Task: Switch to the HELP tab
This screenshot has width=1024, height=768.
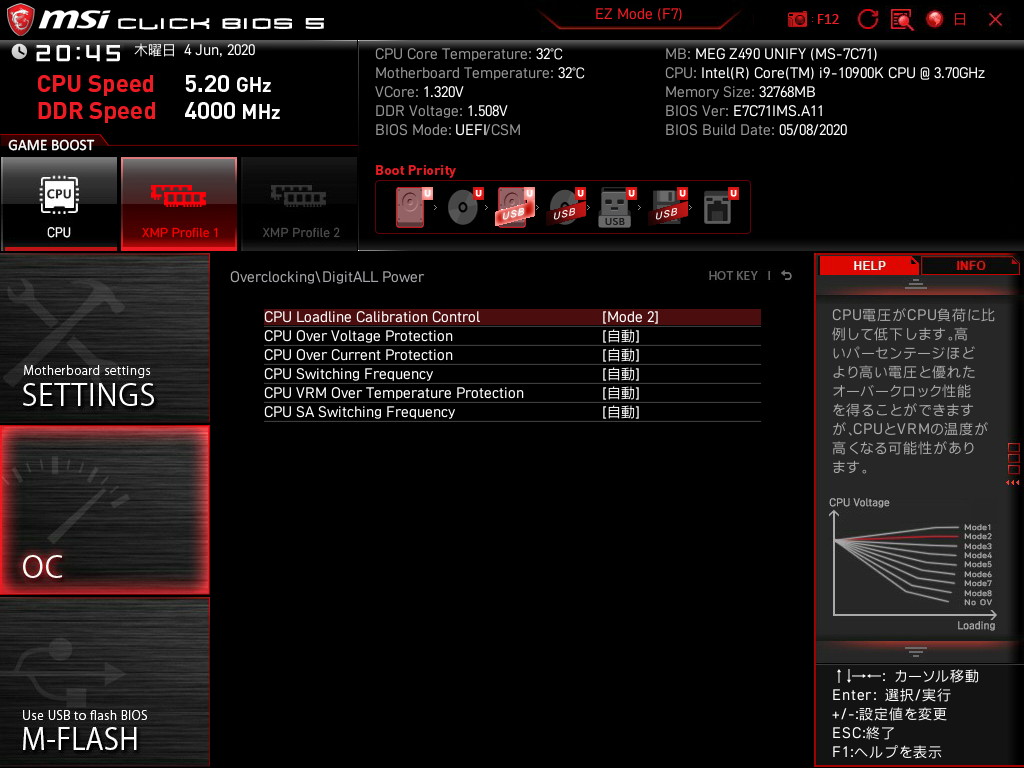Action: coord(869,266)
